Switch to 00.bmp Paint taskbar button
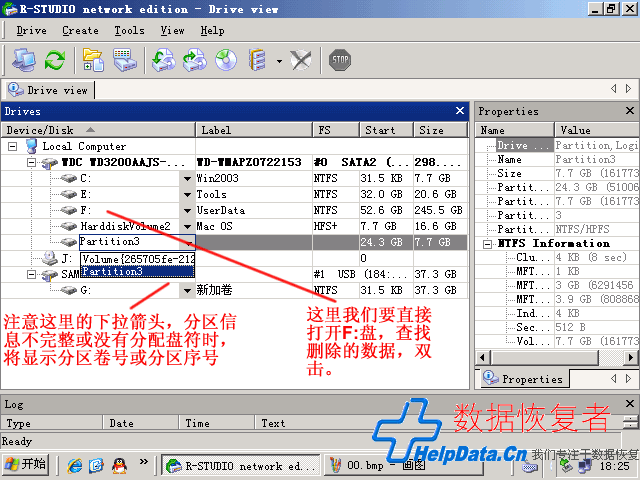 404,465
